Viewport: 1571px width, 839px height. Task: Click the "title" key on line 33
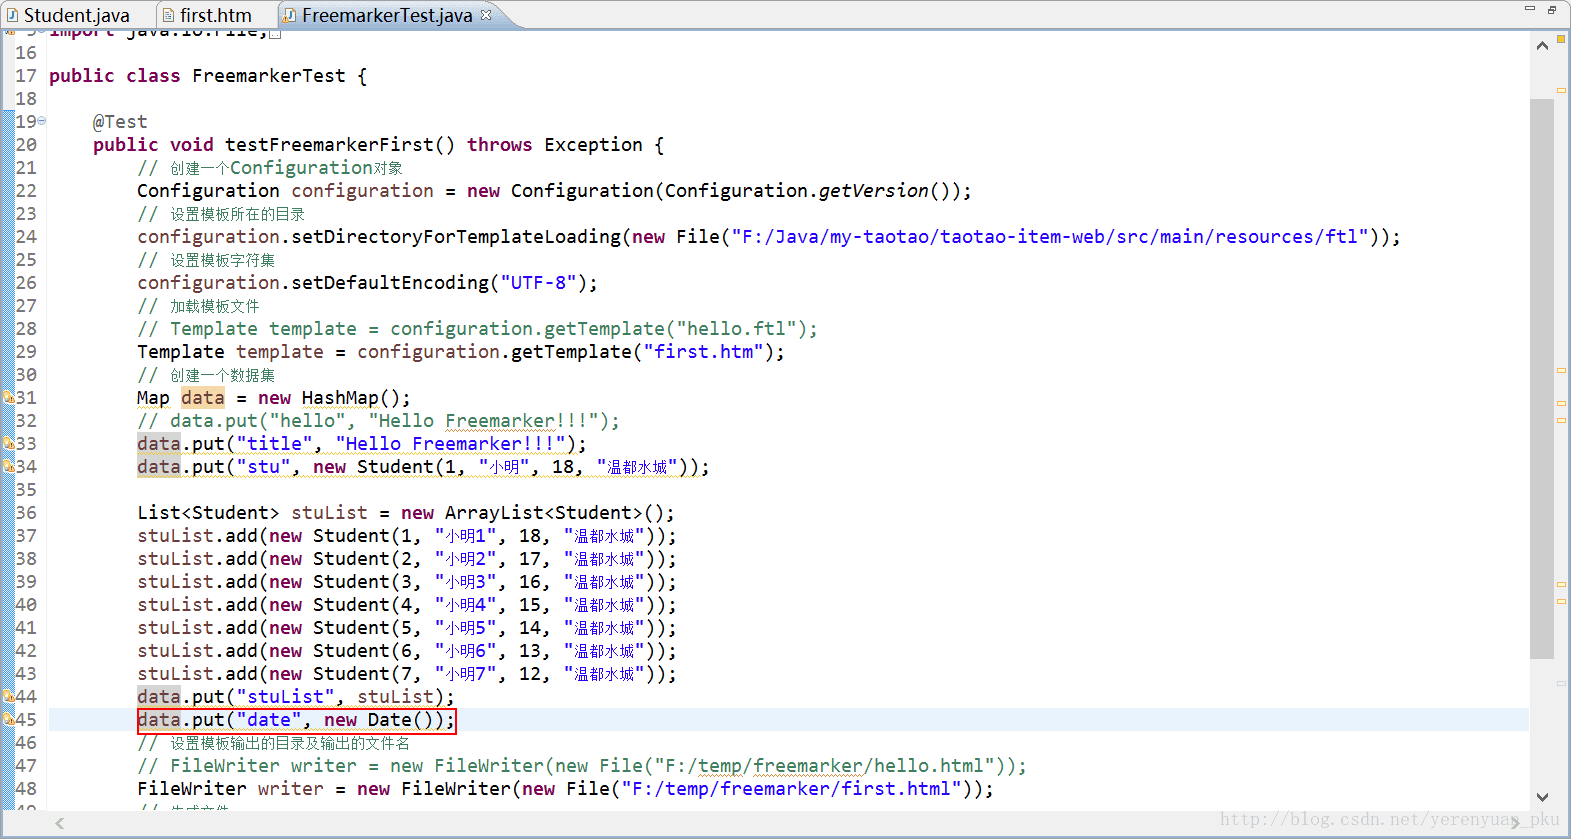pyautogui.click(x=274, y=444)
